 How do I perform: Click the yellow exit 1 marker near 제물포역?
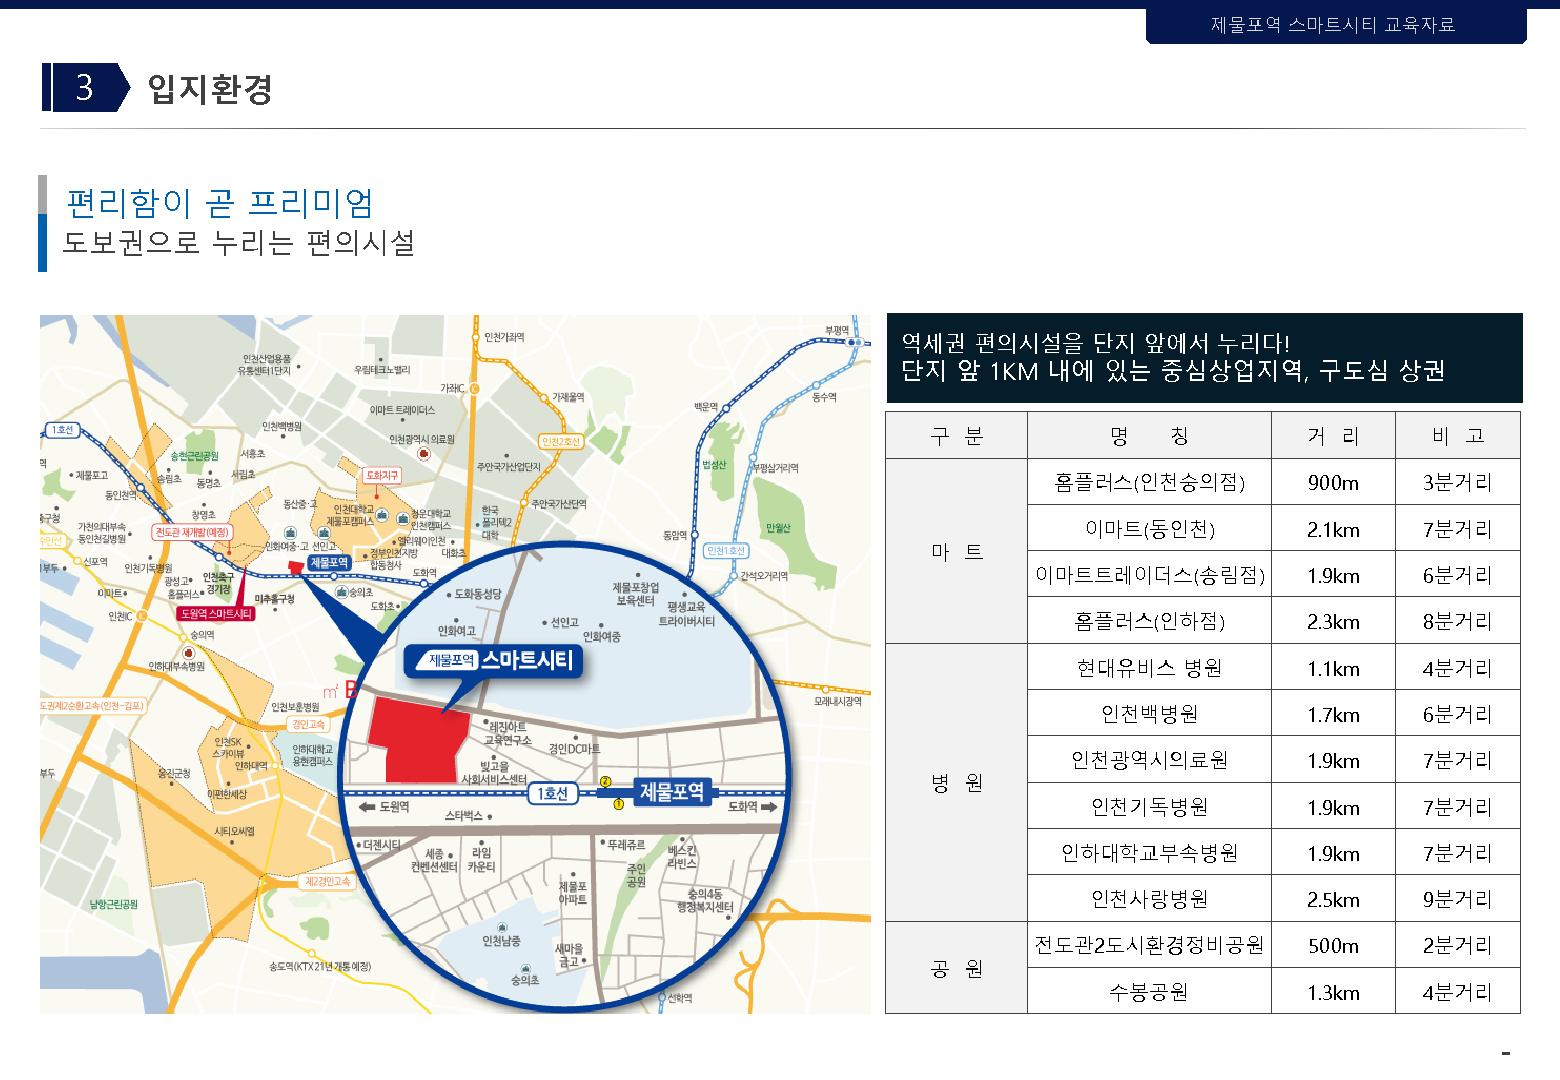coord(618,803)
